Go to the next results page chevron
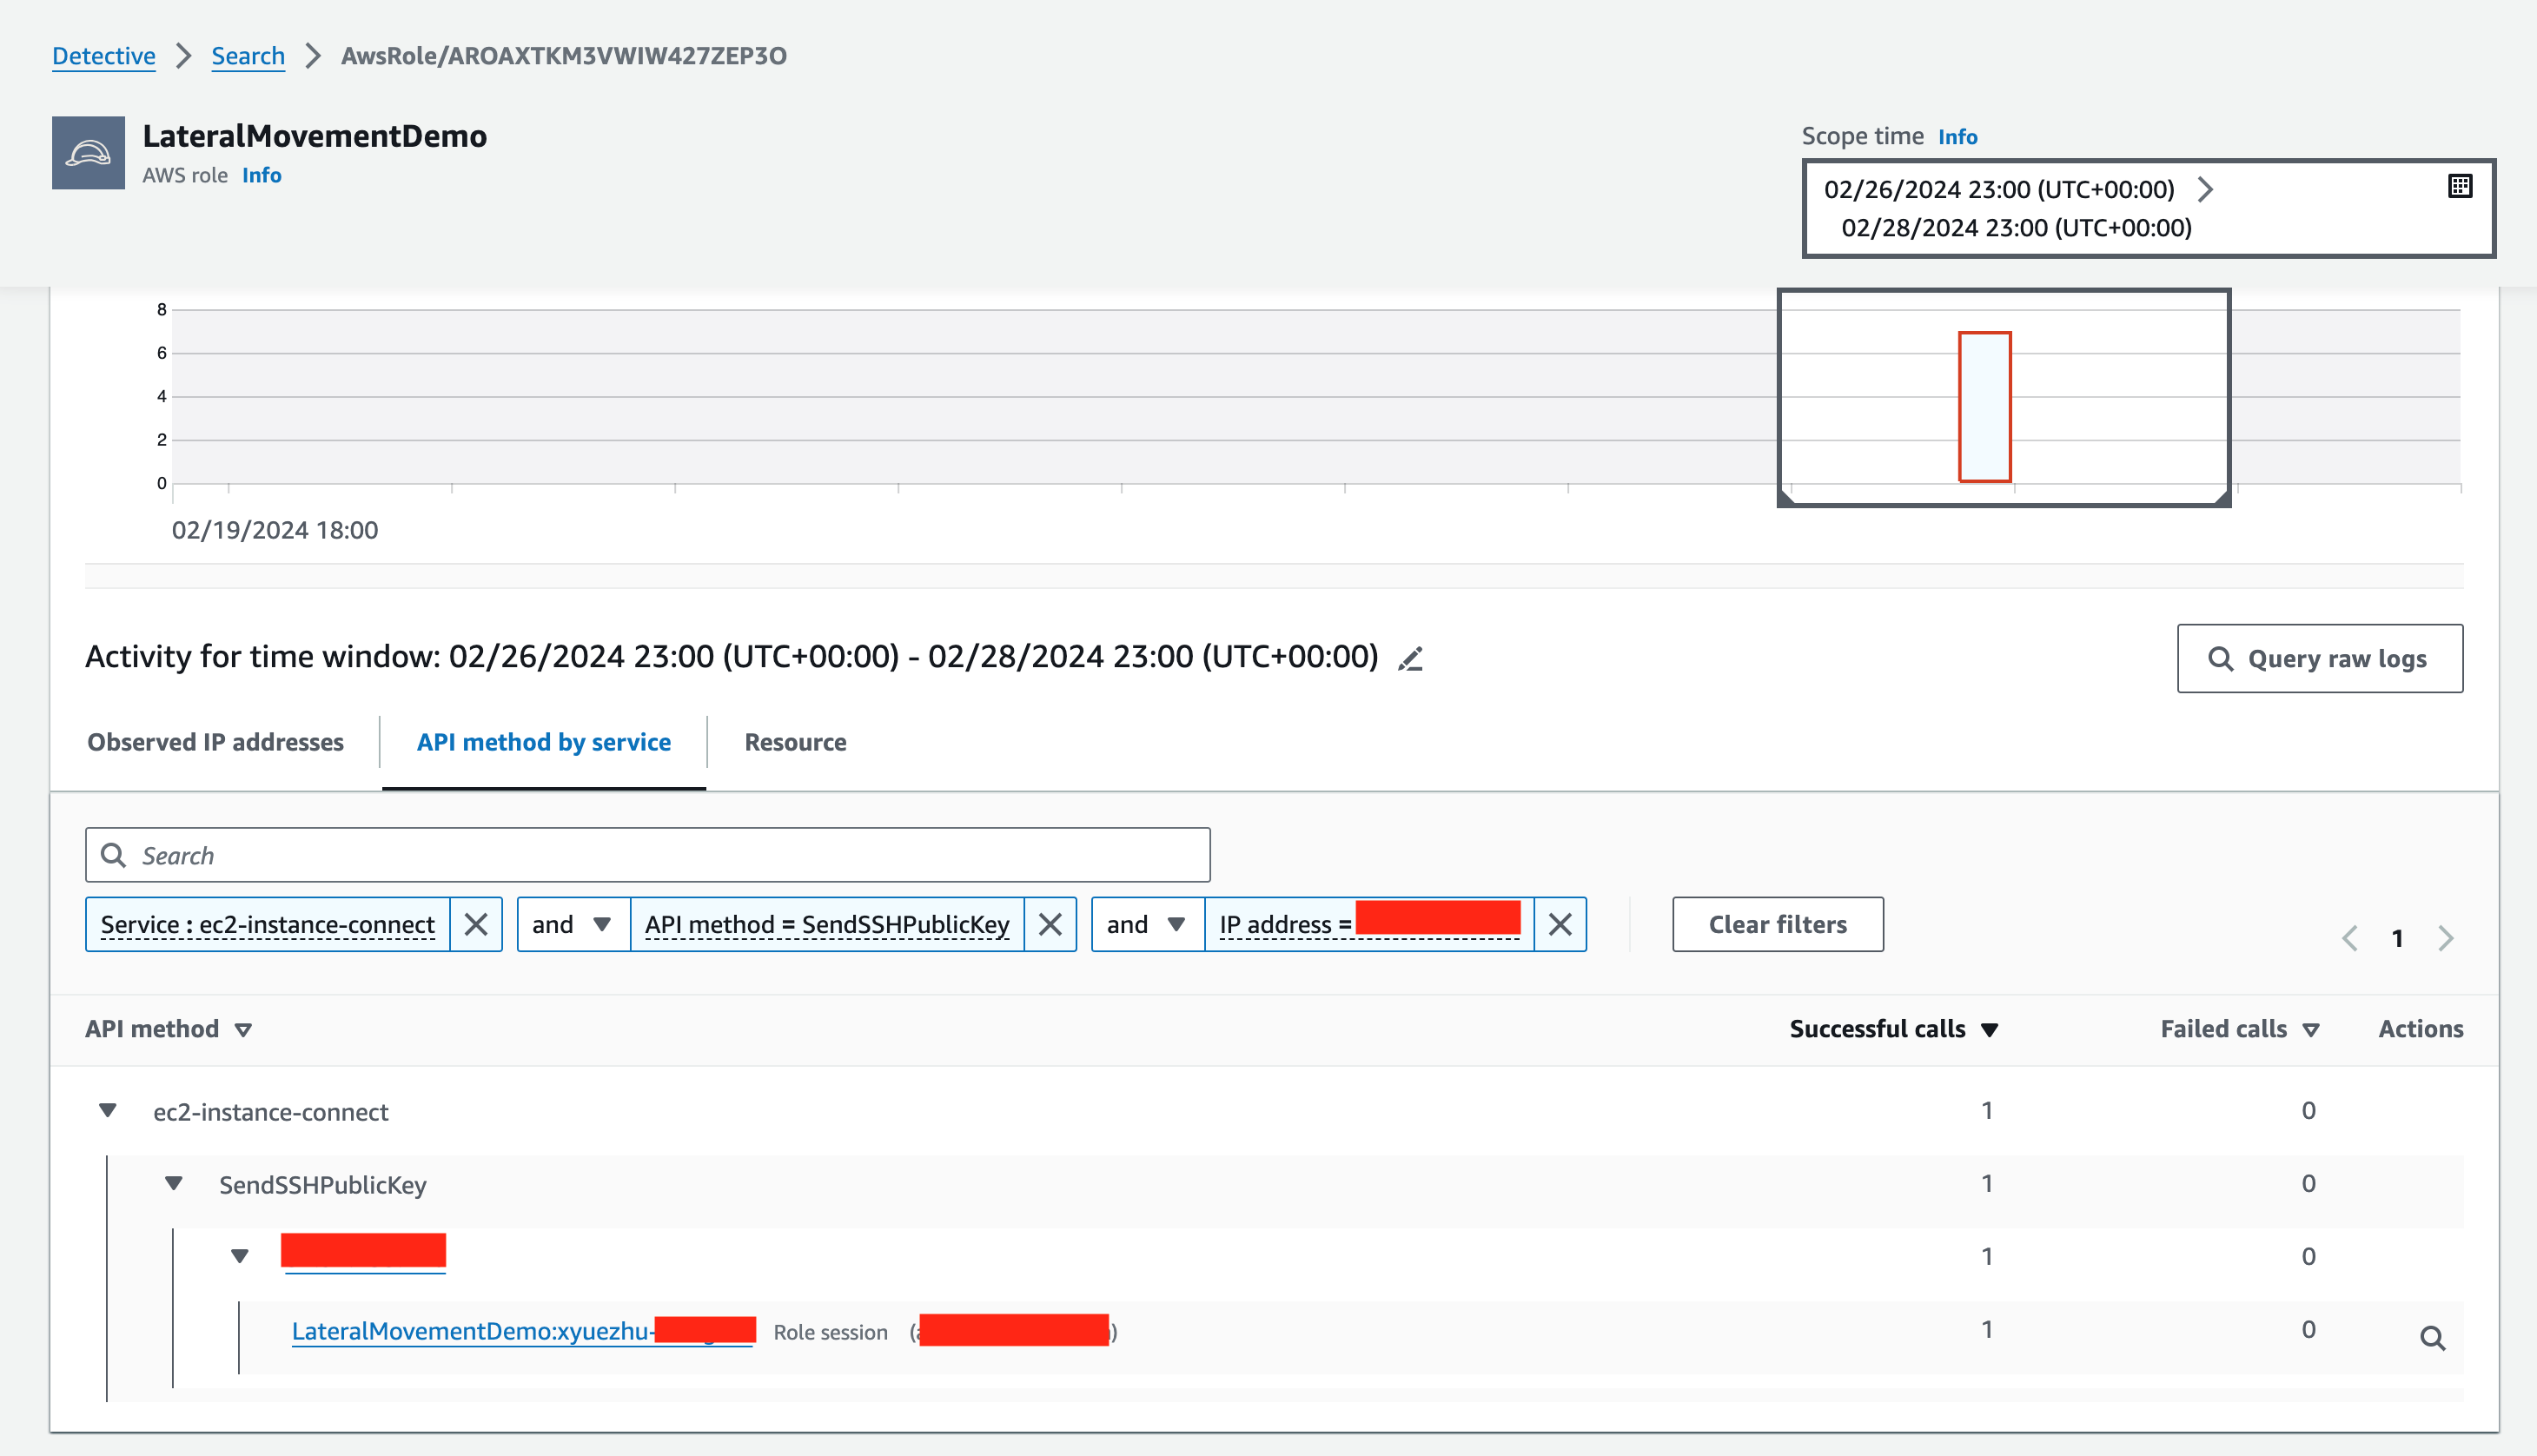Screen dimensions: 2537x1456 coord(2446,937)
